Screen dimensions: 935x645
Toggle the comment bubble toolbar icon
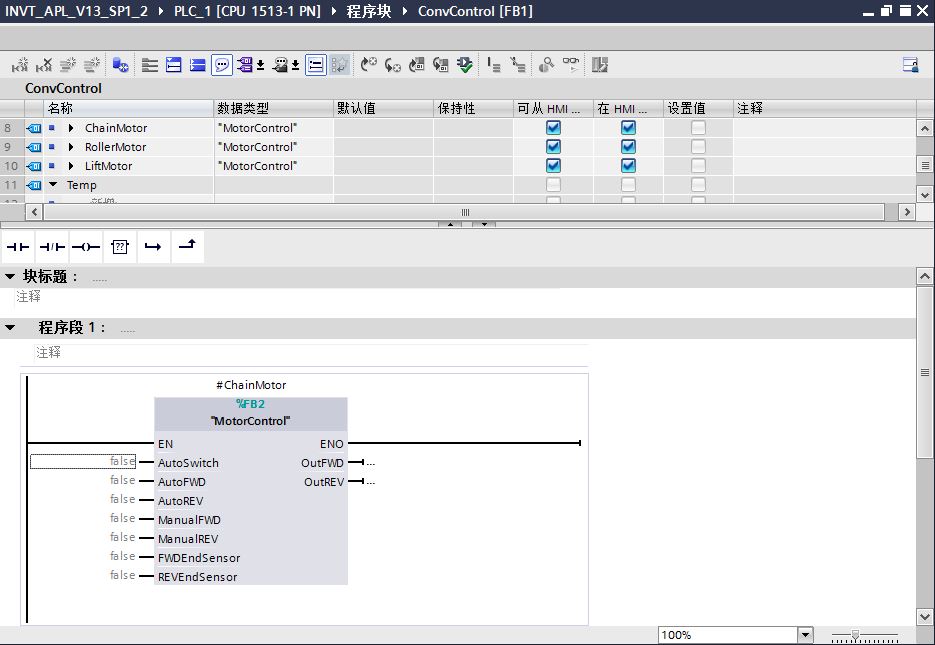[x=222, y=65]
